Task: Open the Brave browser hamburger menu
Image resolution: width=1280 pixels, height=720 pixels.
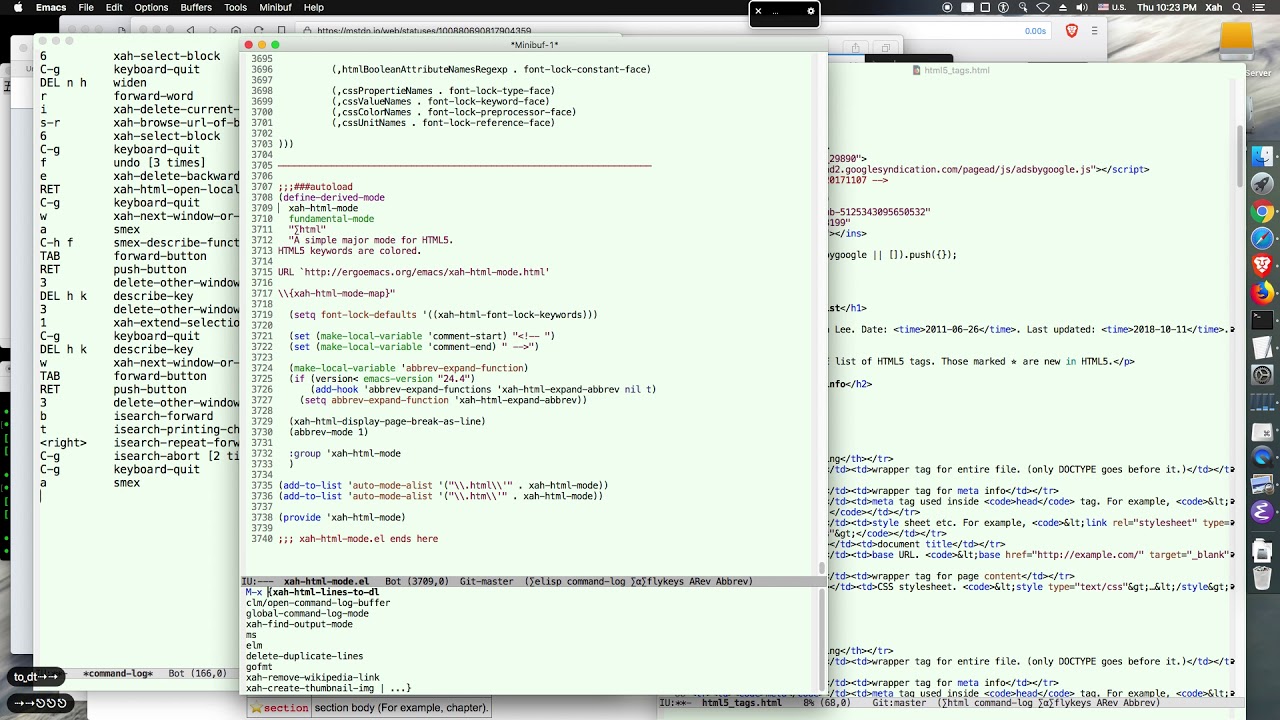Action: [1094, 31]
